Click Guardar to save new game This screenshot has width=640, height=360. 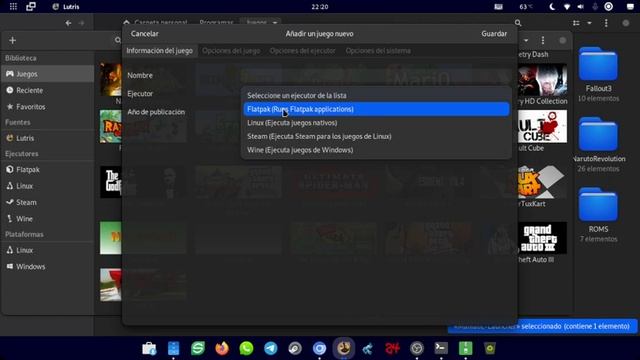(494, 34)
